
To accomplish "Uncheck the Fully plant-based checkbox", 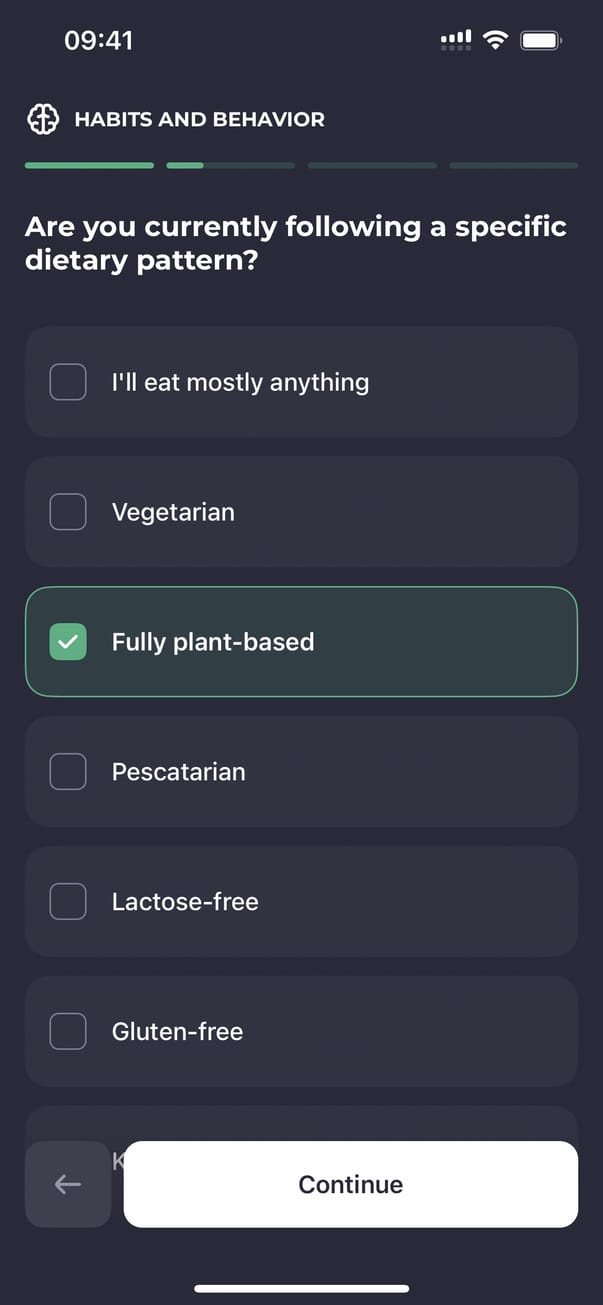I will click(x=68, y=642).
